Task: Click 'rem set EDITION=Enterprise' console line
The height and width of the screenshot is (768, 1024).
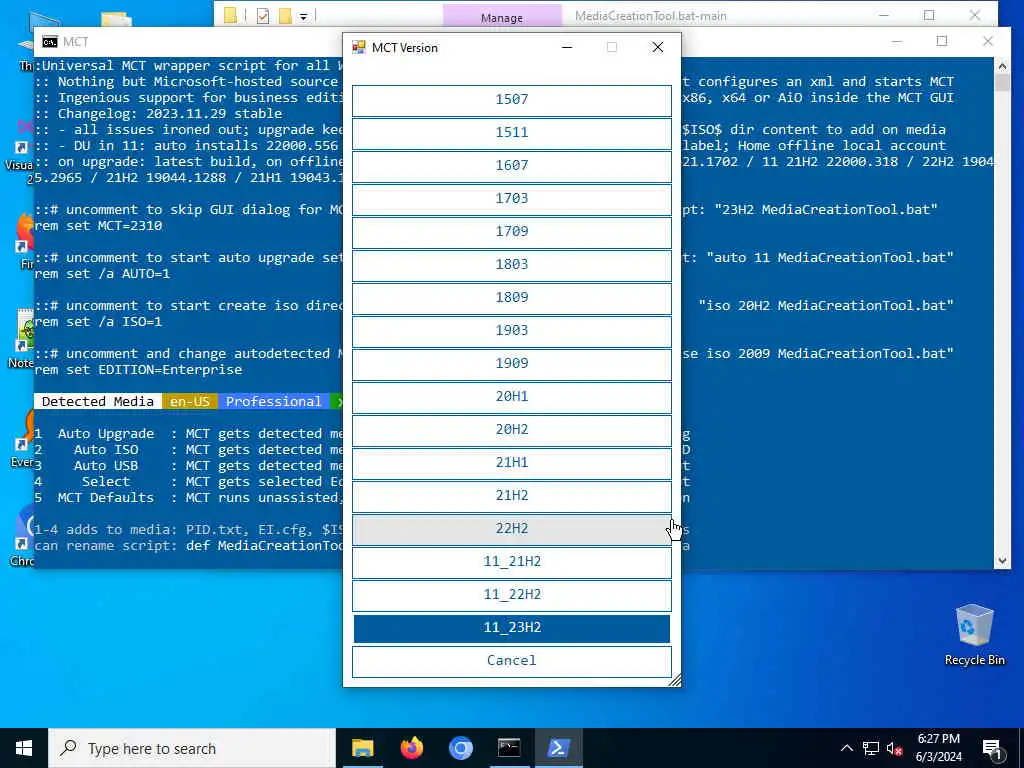Action: coord(138,370)
